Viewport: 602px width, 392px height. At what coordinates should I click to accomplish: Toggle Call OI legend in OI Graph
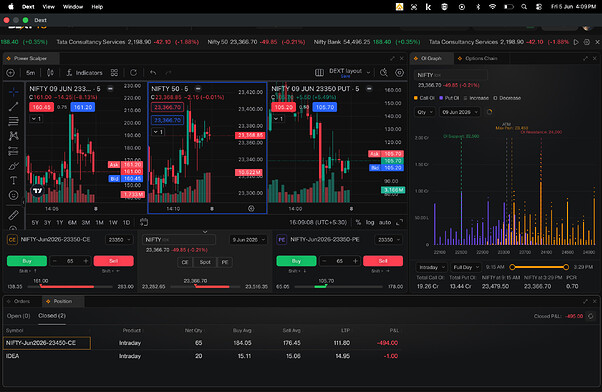[424, 98]
